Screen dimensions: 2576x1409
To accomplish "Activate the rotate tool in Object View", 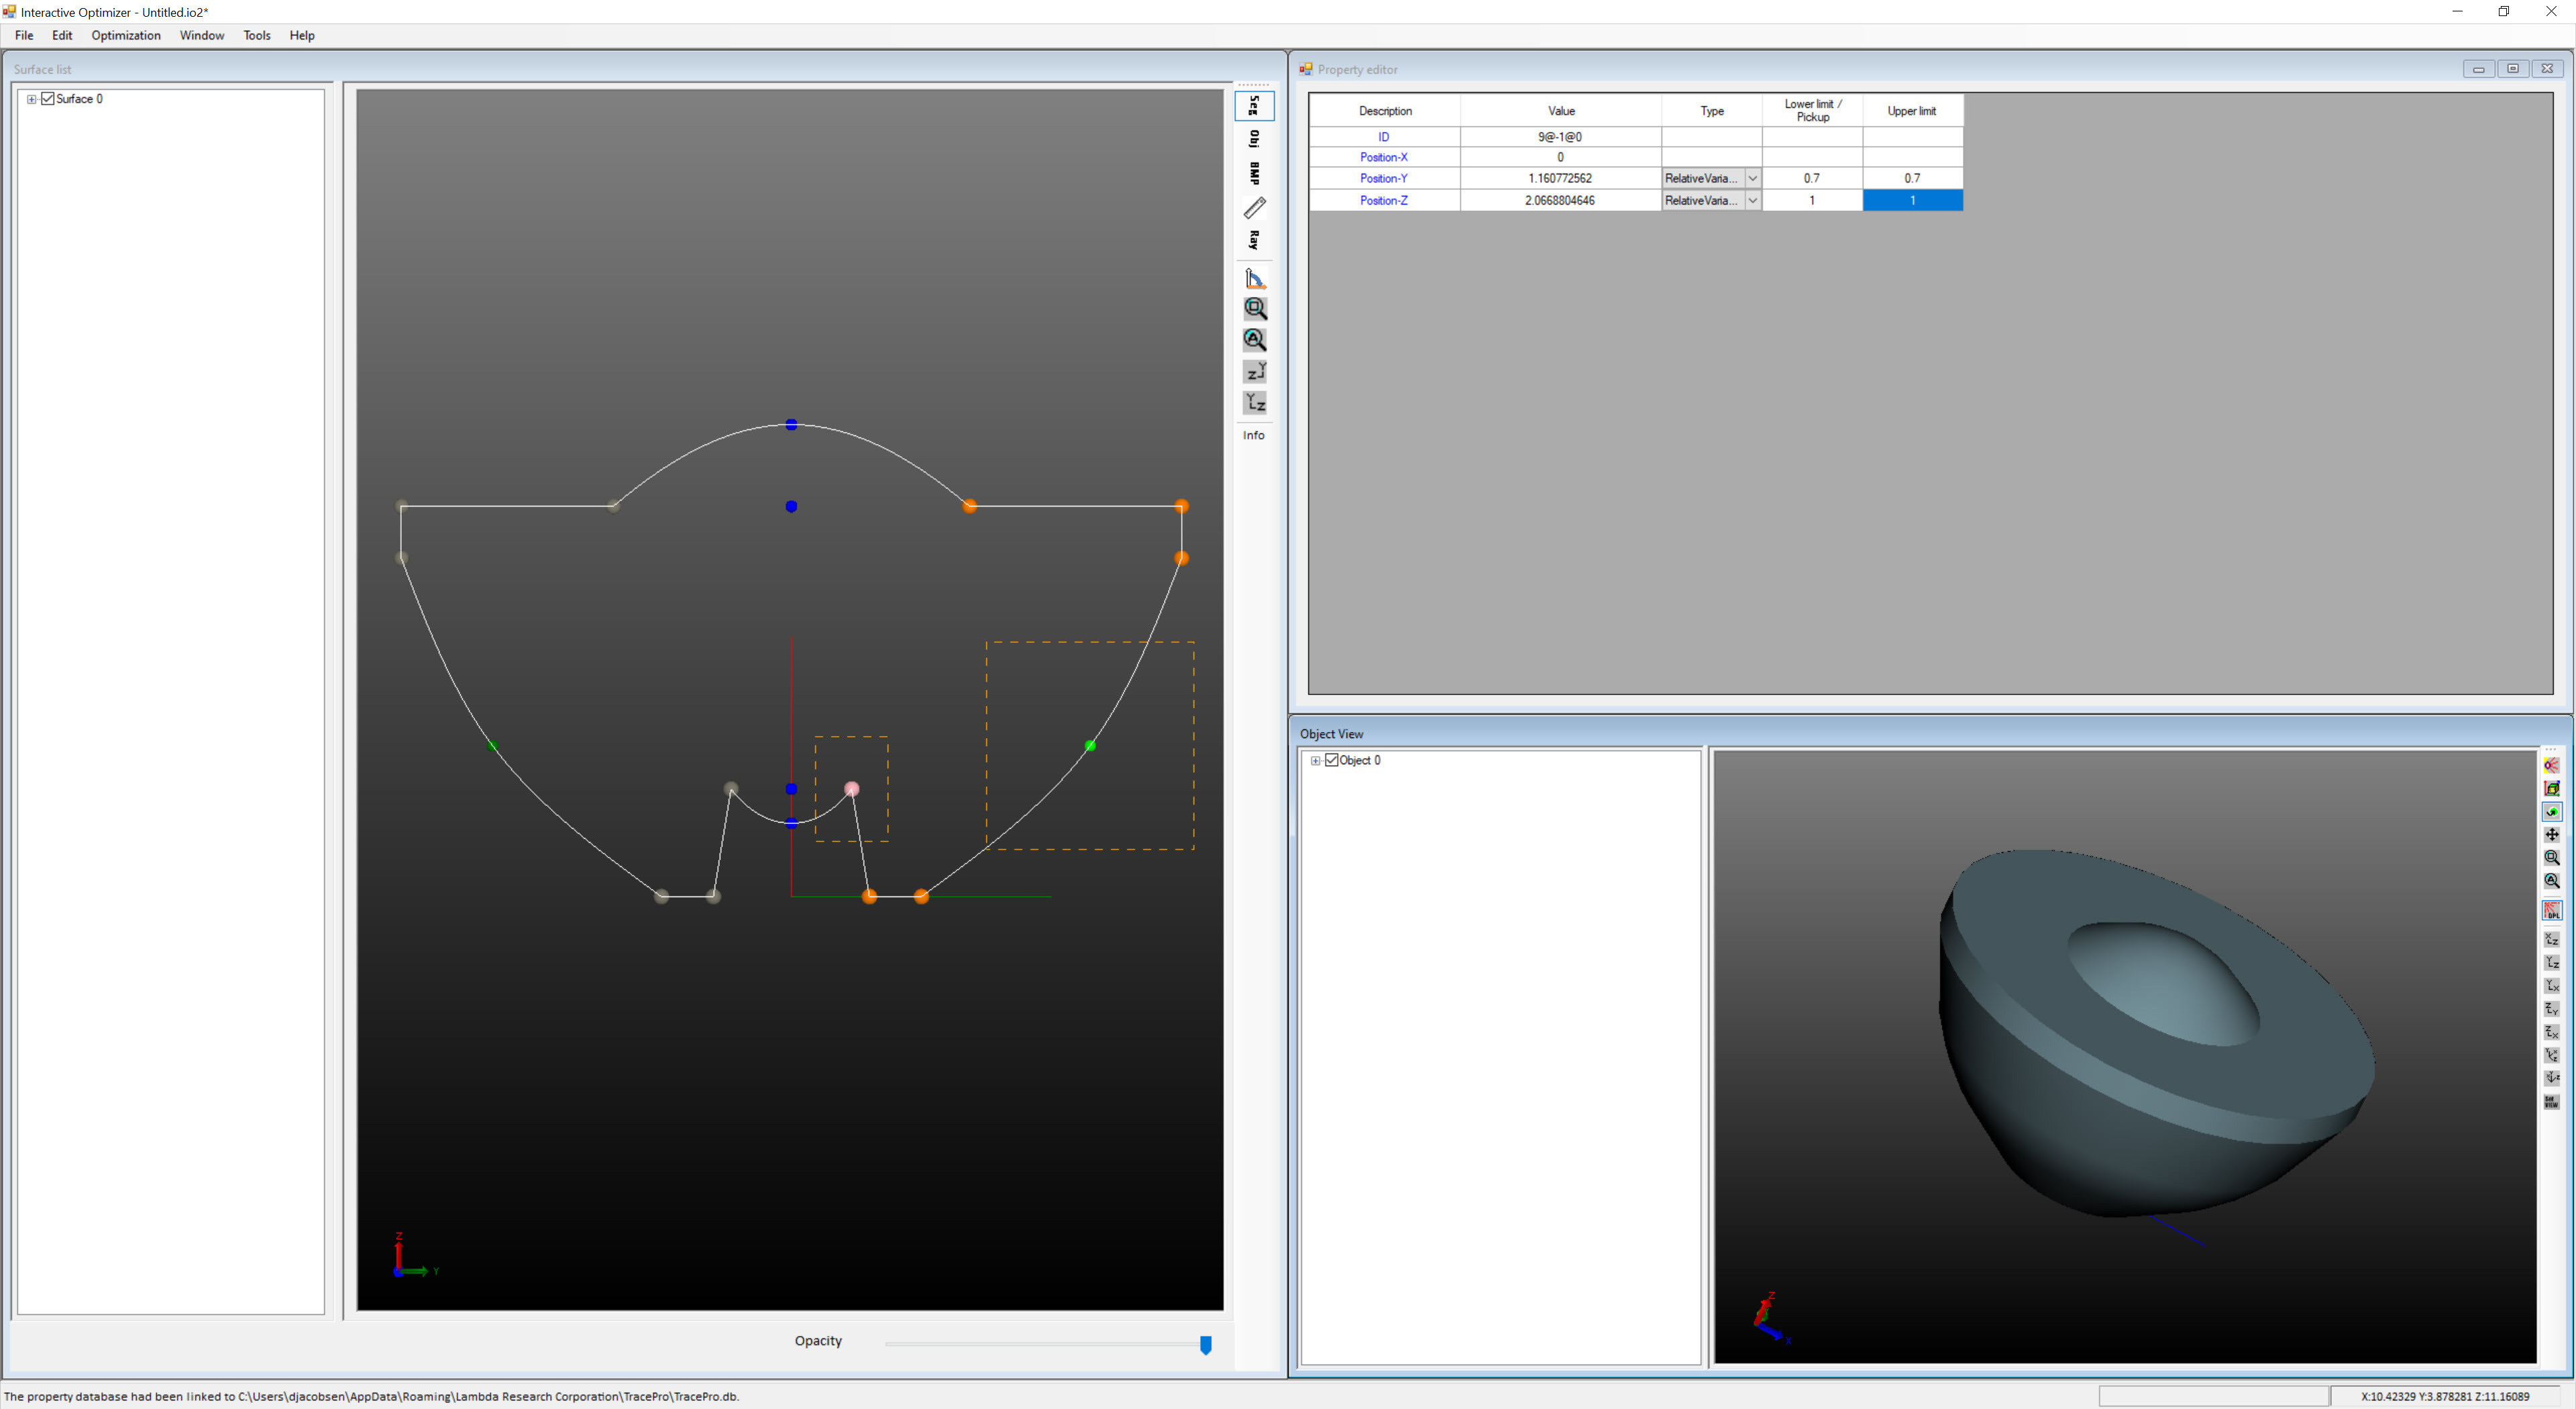I will click(2553, 812).
